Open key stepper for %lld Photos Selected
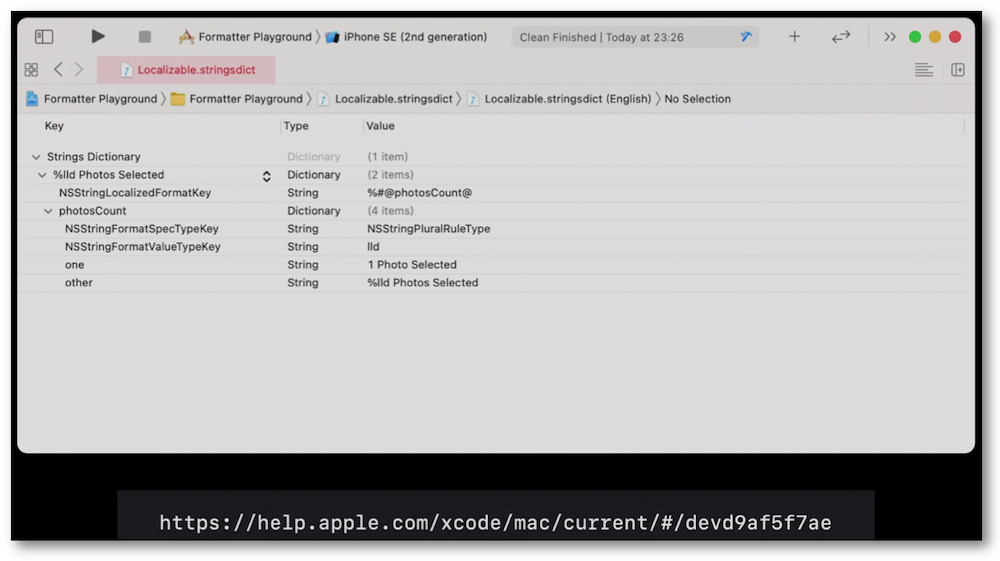The image size is (1000, 561). click(267, 176)
